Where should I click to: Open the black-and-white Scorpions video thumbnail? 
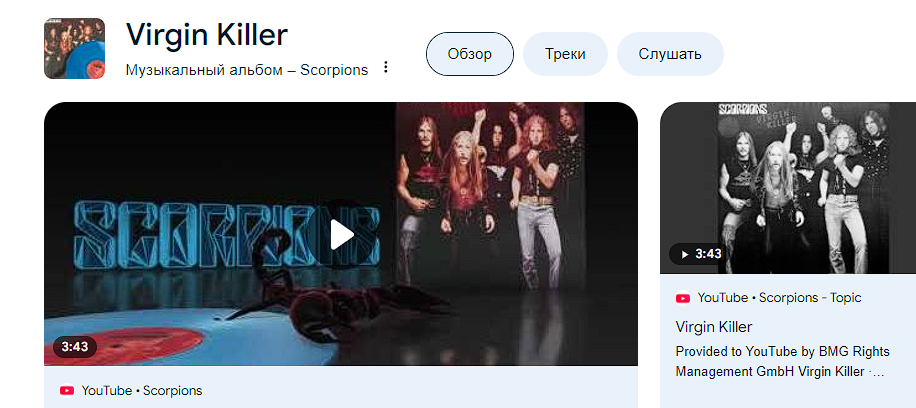pos(788,188)
